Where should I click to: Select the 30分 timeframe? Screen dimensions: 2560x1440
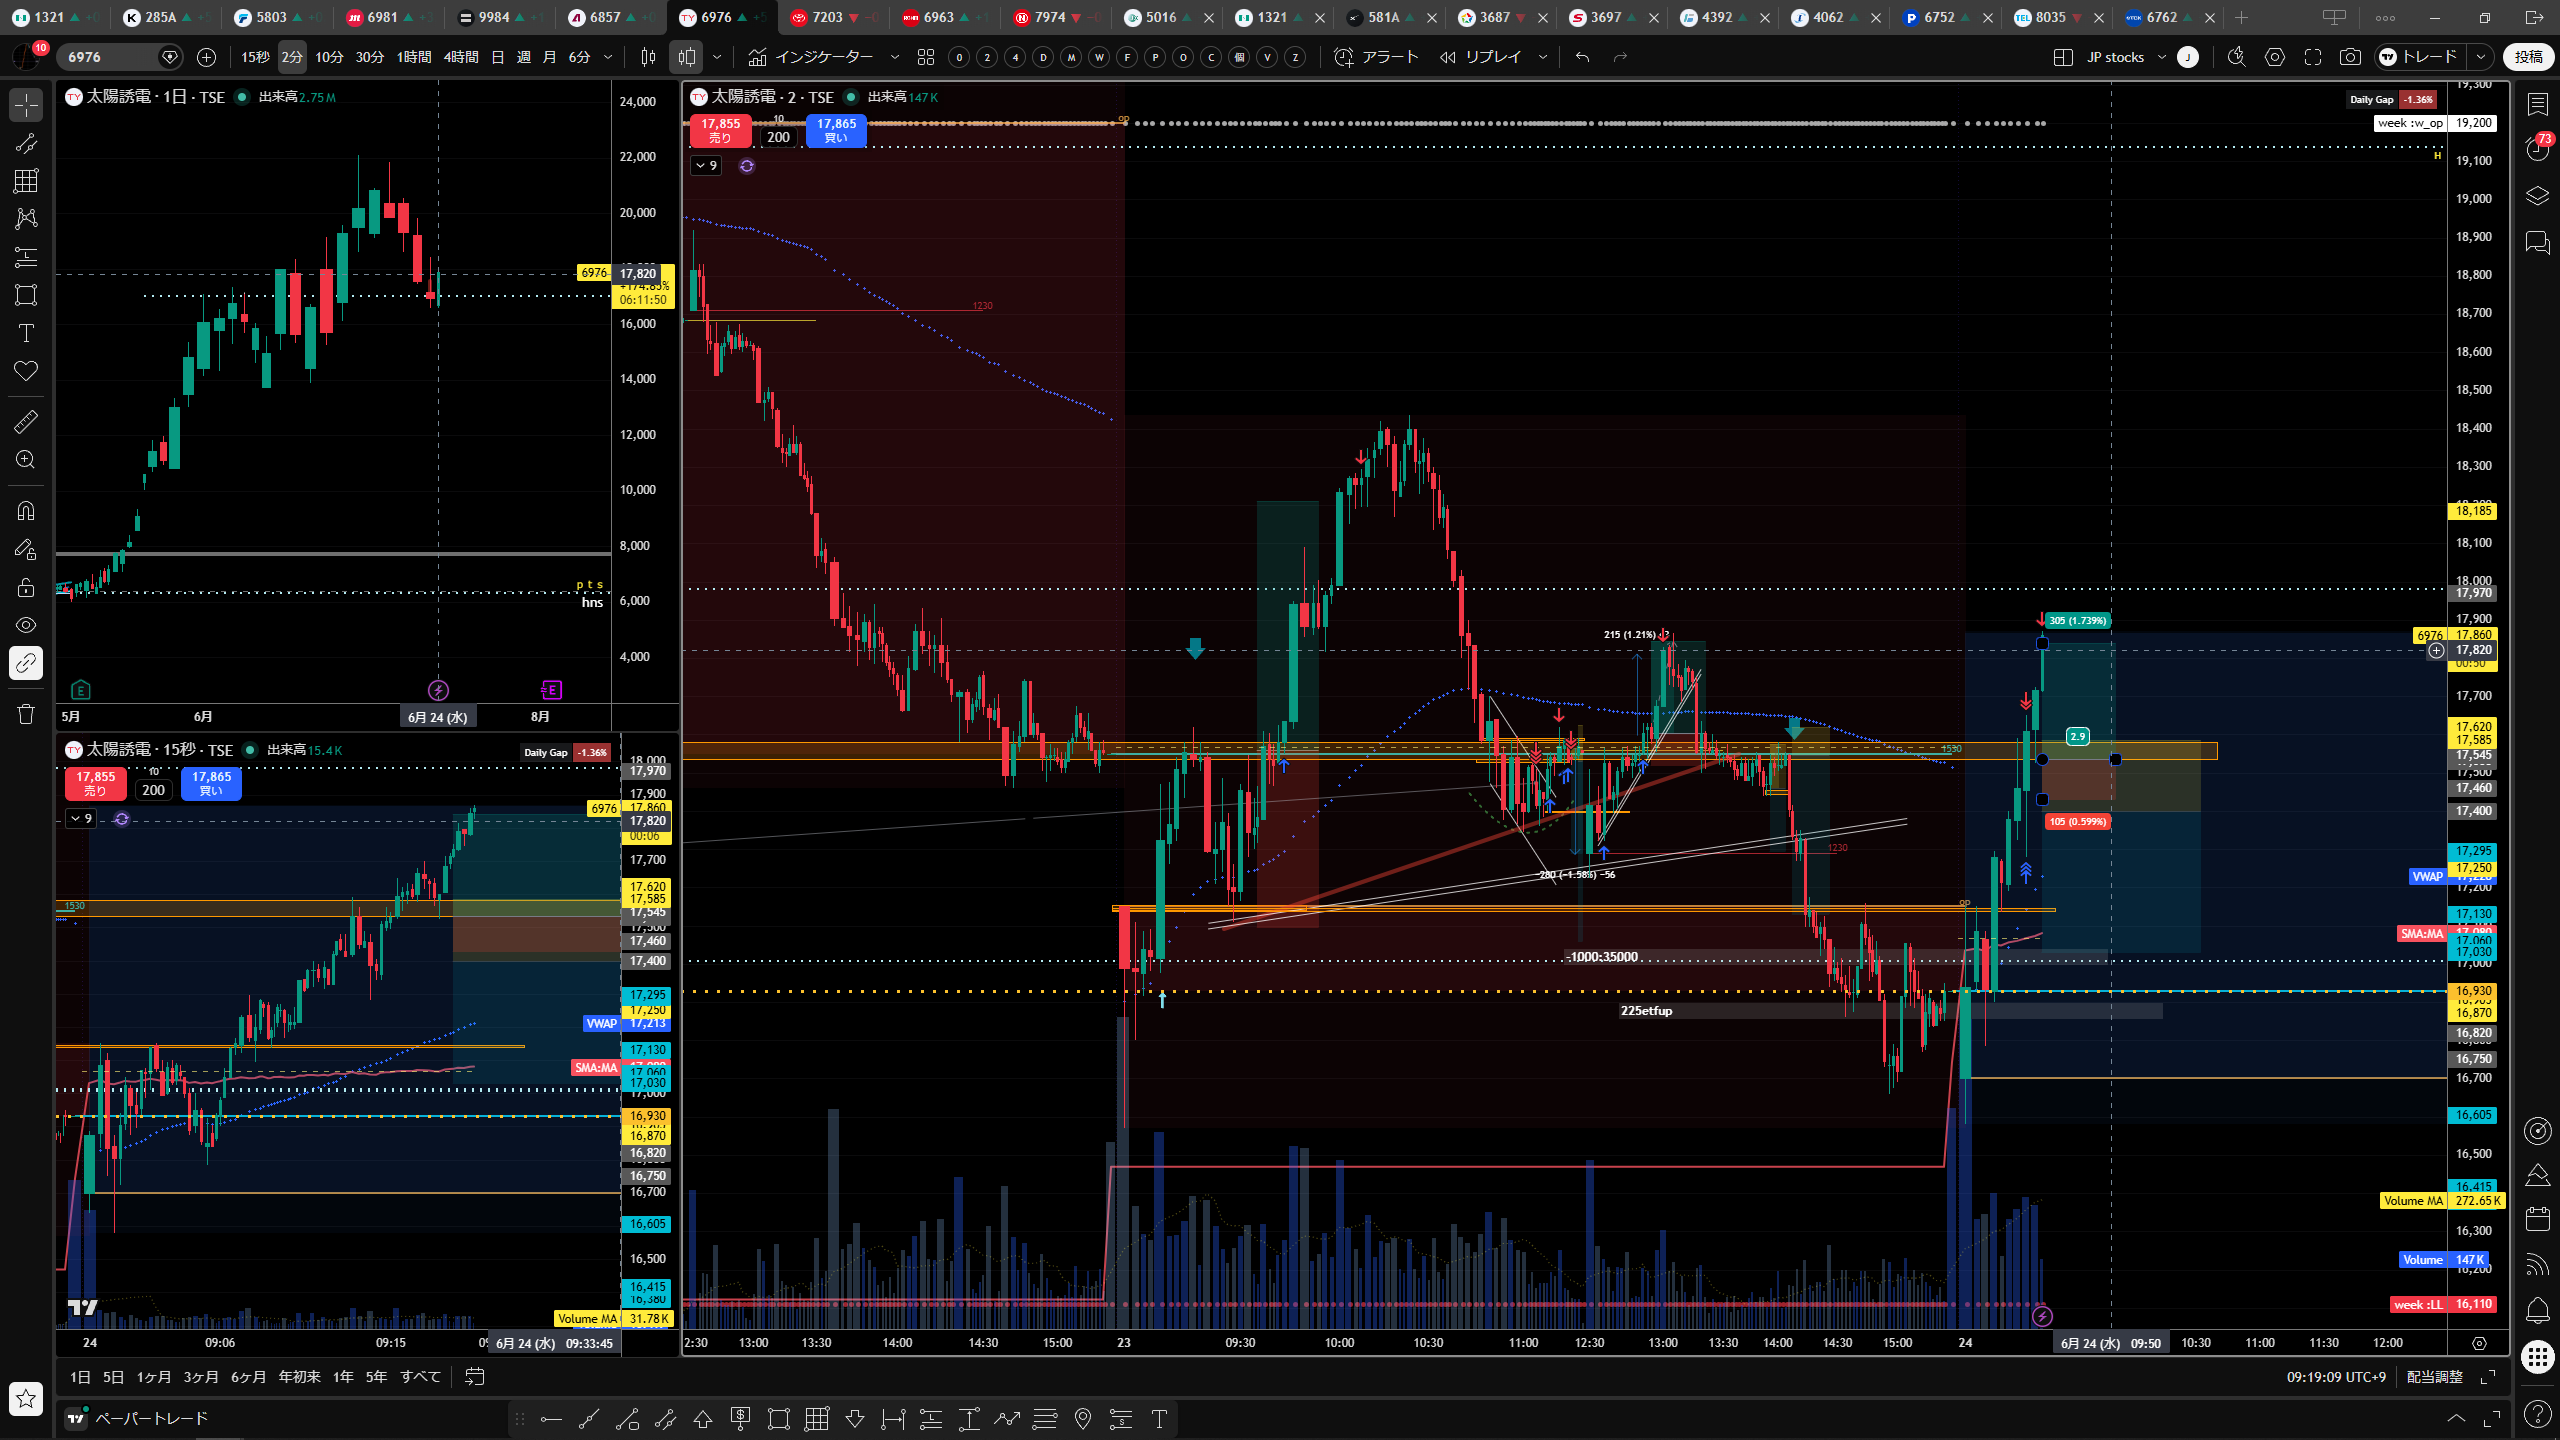370,57
